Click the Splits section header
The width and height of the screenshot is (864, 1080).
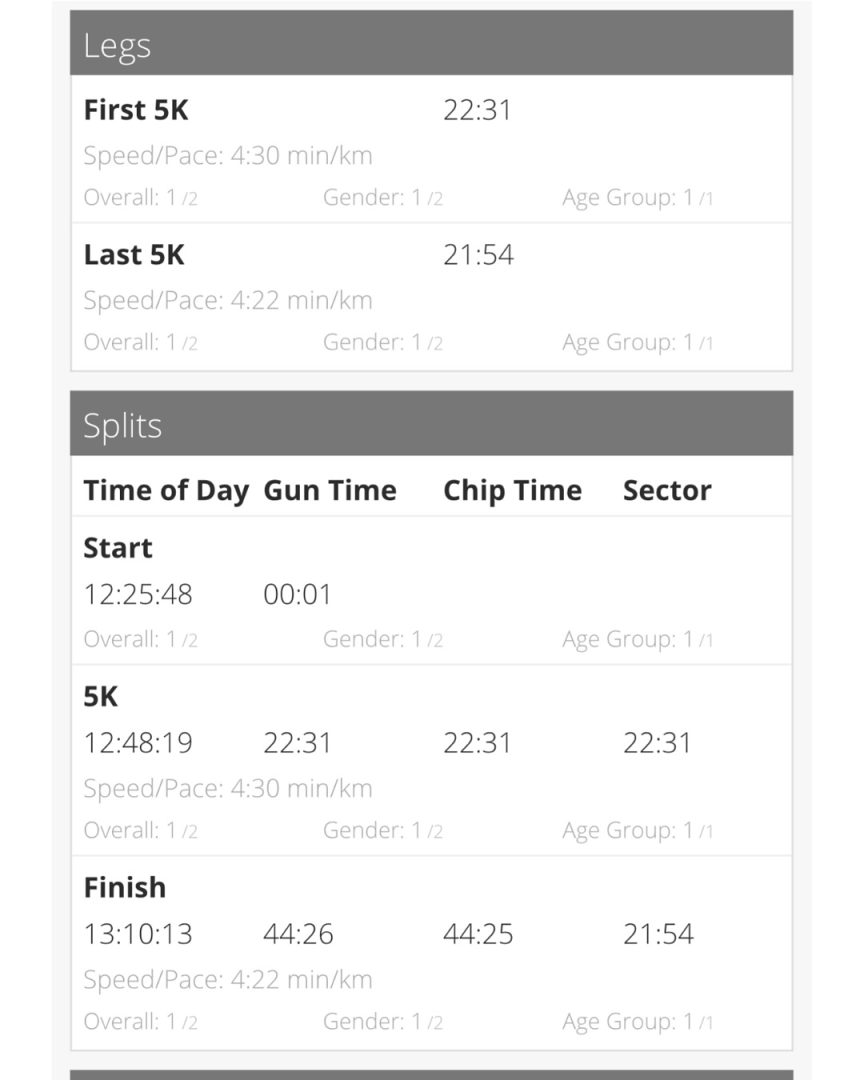pyautogui.click(x=431, y=423)
